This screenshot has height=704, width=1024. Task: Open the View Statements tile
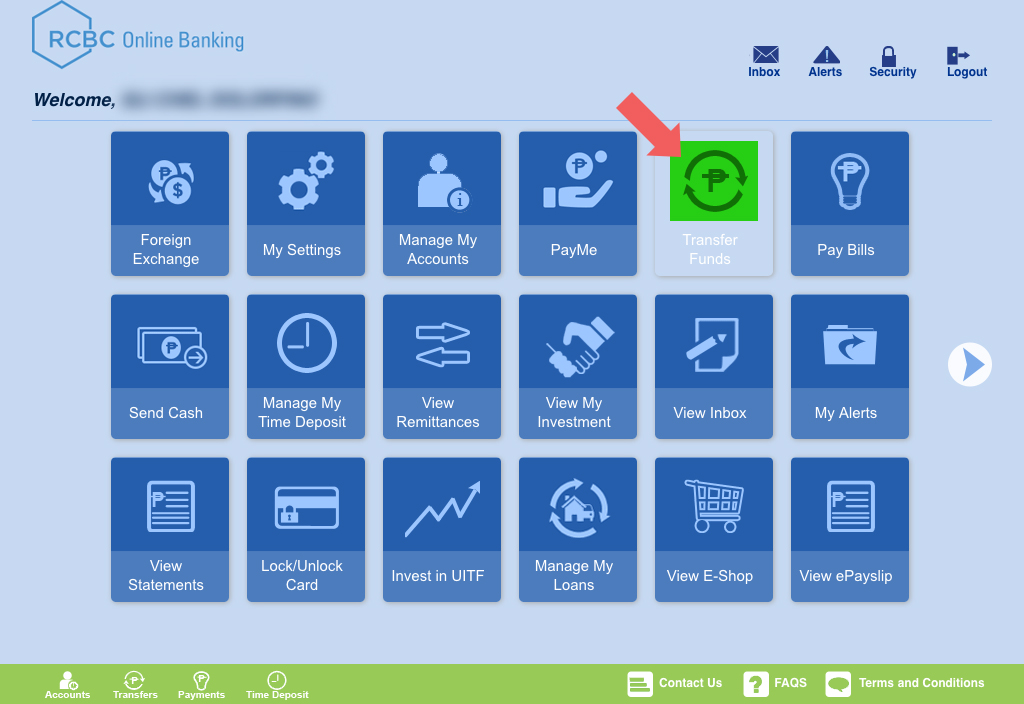[x=170, y=530]
